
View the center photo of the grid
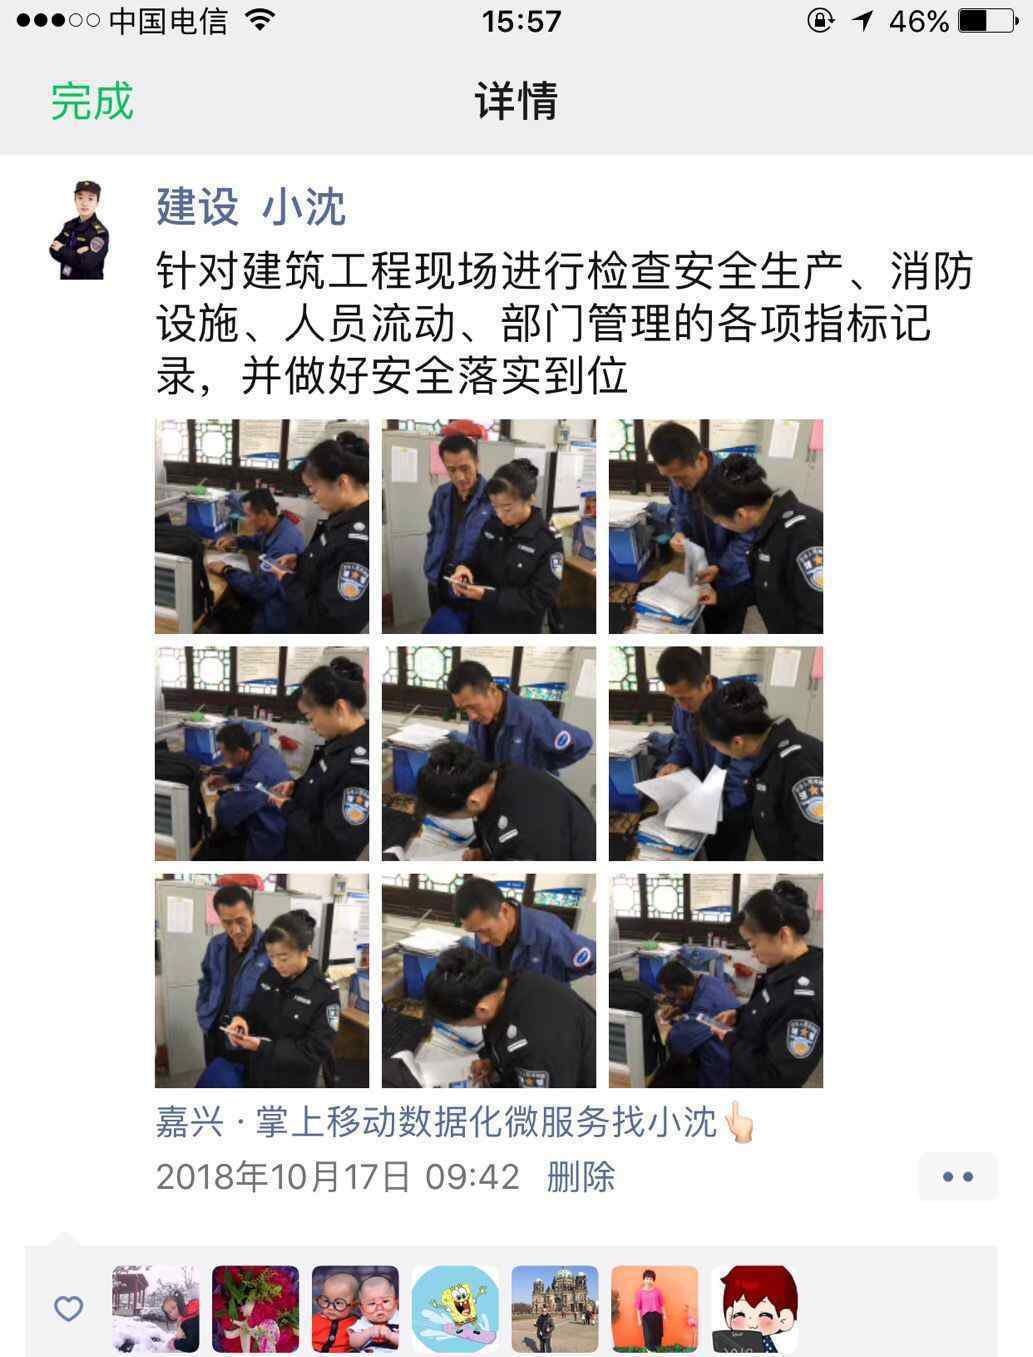coord(489,753)
